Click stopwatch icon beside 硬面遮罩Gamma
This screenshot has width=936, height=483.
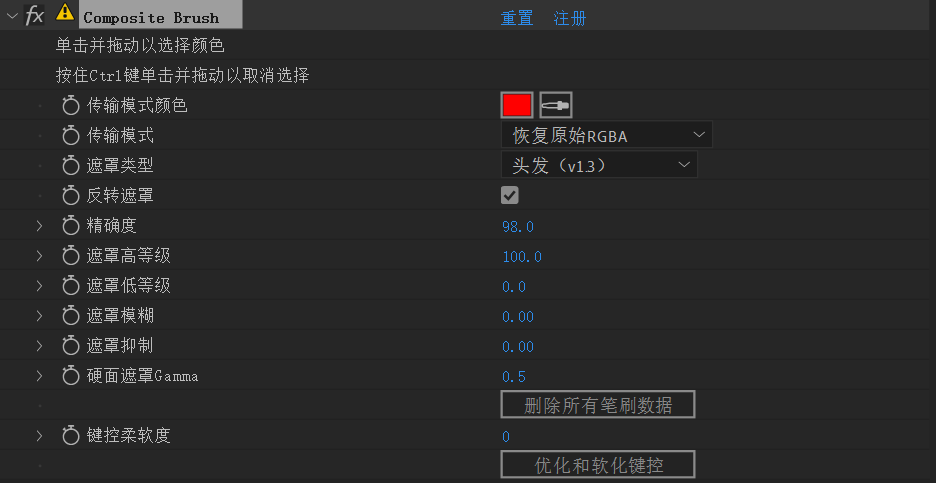tap(71, 376)
